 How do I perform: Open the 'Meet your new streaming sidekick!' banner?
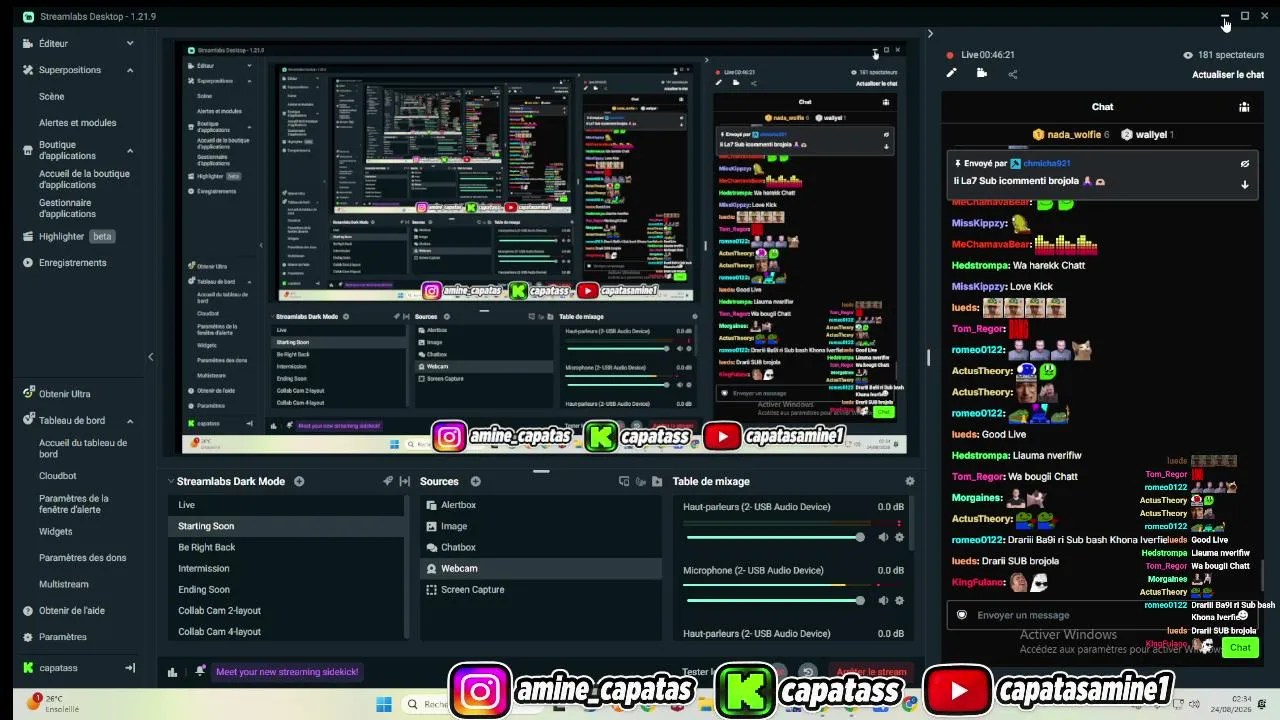(x=287, y=672)
